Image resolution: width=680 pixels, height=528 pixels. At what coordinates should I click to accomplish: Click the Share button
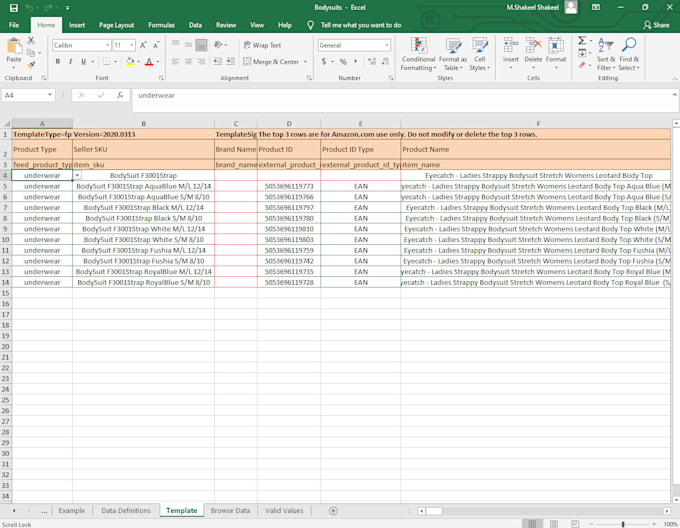tap(656, 25)
